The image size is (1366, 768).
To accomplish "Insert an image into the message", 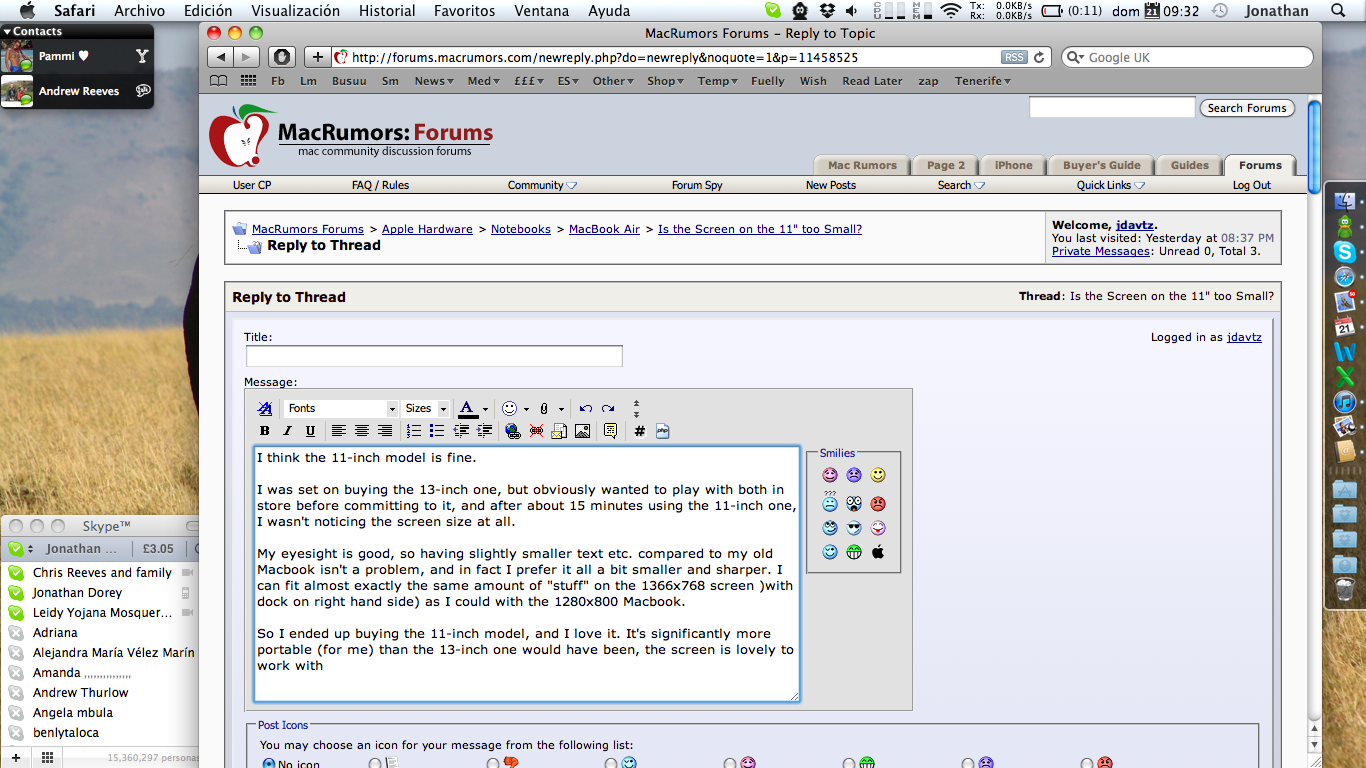I will pos(582,431).
